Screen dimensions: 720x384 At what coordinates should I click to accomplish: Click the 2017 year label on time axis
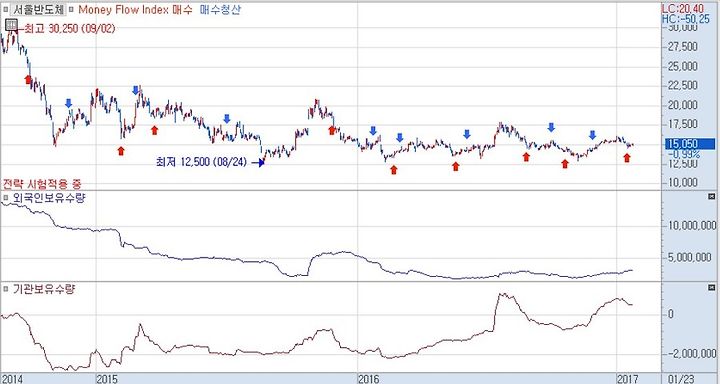coord(628,379)
